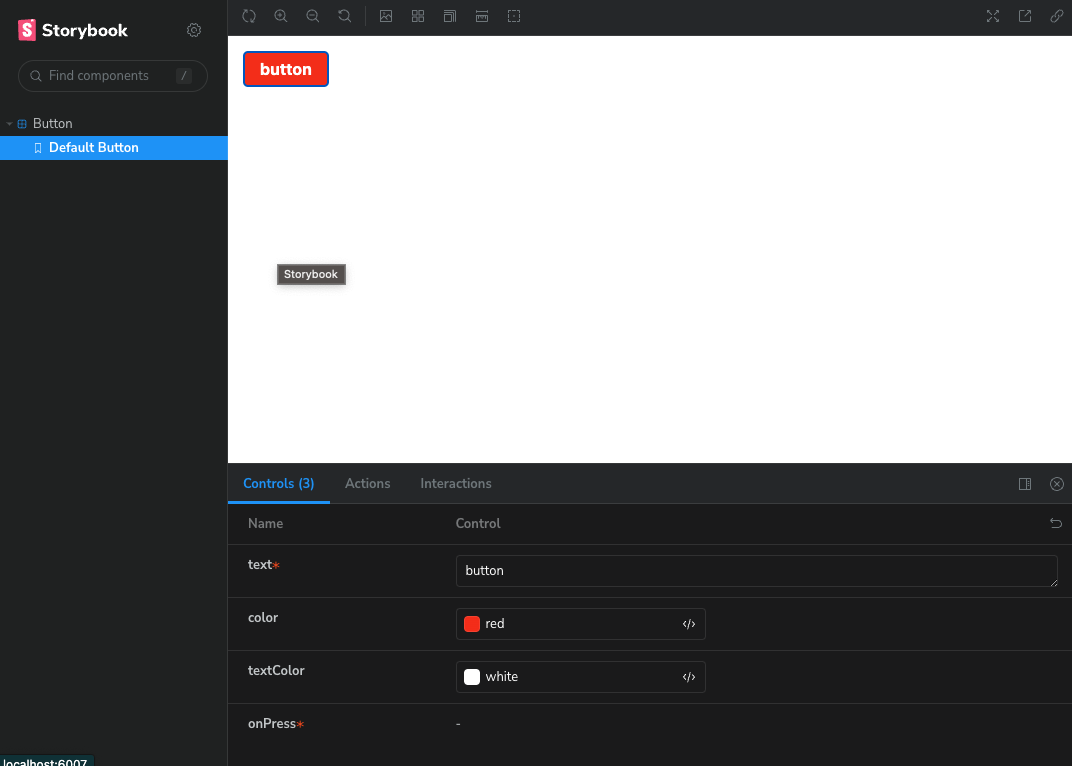Image resolution: width=1072 pixels, height=766 pixels.
Task: Cycle color format for the white control
Action: pyautogui.click(x=689, y=677)
